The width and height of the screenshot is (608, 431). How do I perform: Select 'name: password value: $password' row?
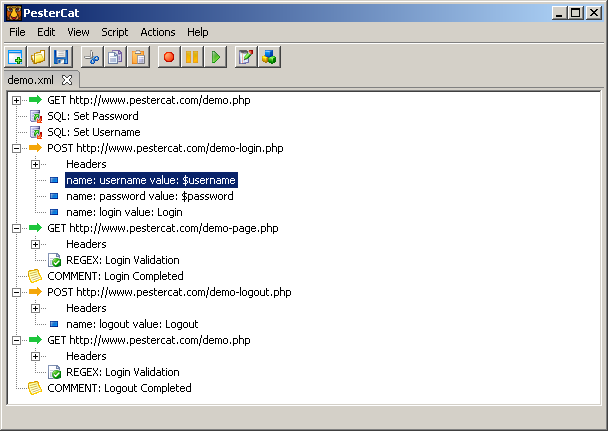(x=150, y=196)
